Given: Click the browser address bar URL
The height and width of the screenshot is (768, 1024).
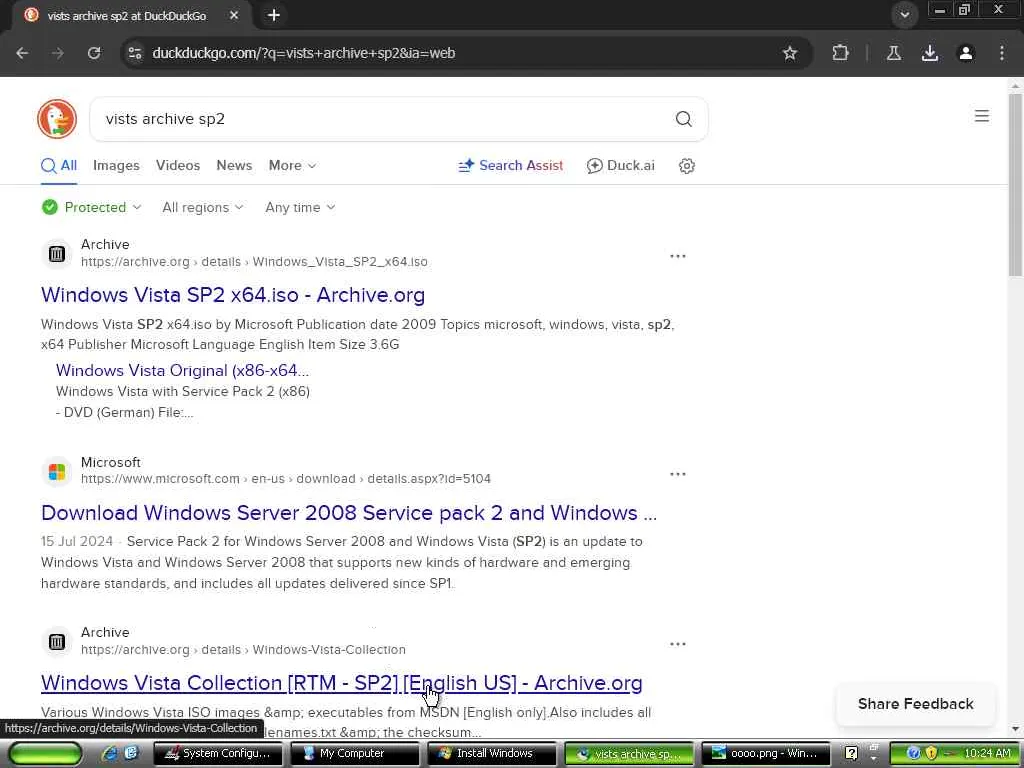Looking at the screenshot, I should tap(304, 53).
